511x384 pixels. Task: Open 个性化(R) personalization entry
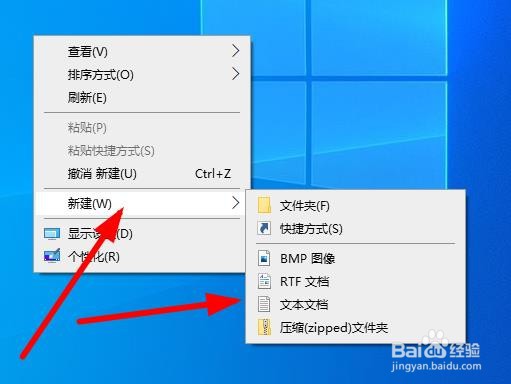coord(142,257)
